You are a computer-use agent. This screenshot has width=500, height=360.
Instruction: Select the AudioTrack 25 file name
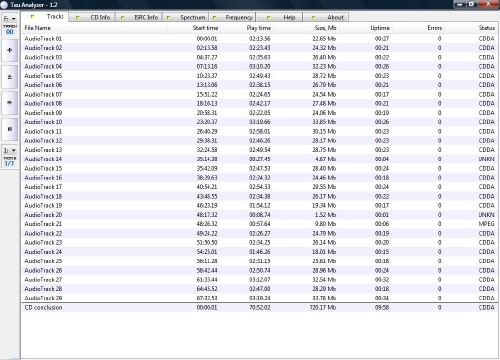pos(43,261)
